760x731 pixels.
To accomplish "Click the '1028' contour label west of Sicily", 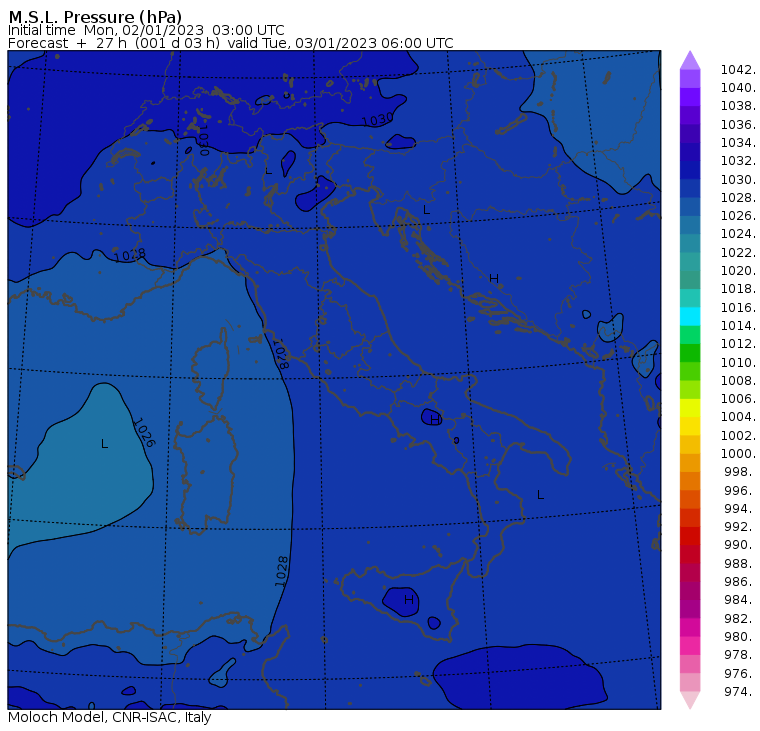I will (282, 572).
